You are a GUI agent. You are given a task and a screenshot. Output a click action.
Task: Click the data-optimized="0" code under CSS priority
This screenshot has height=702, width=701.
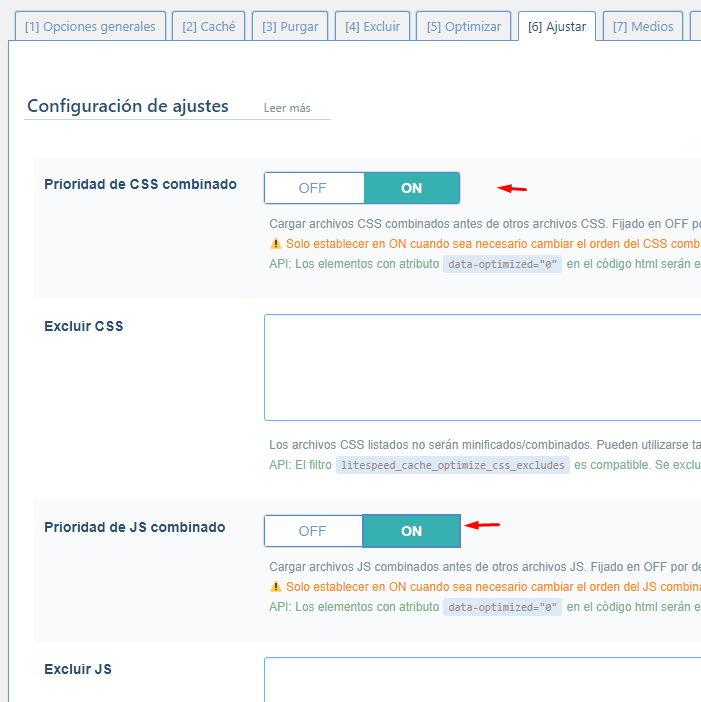[x=502, y=264]
